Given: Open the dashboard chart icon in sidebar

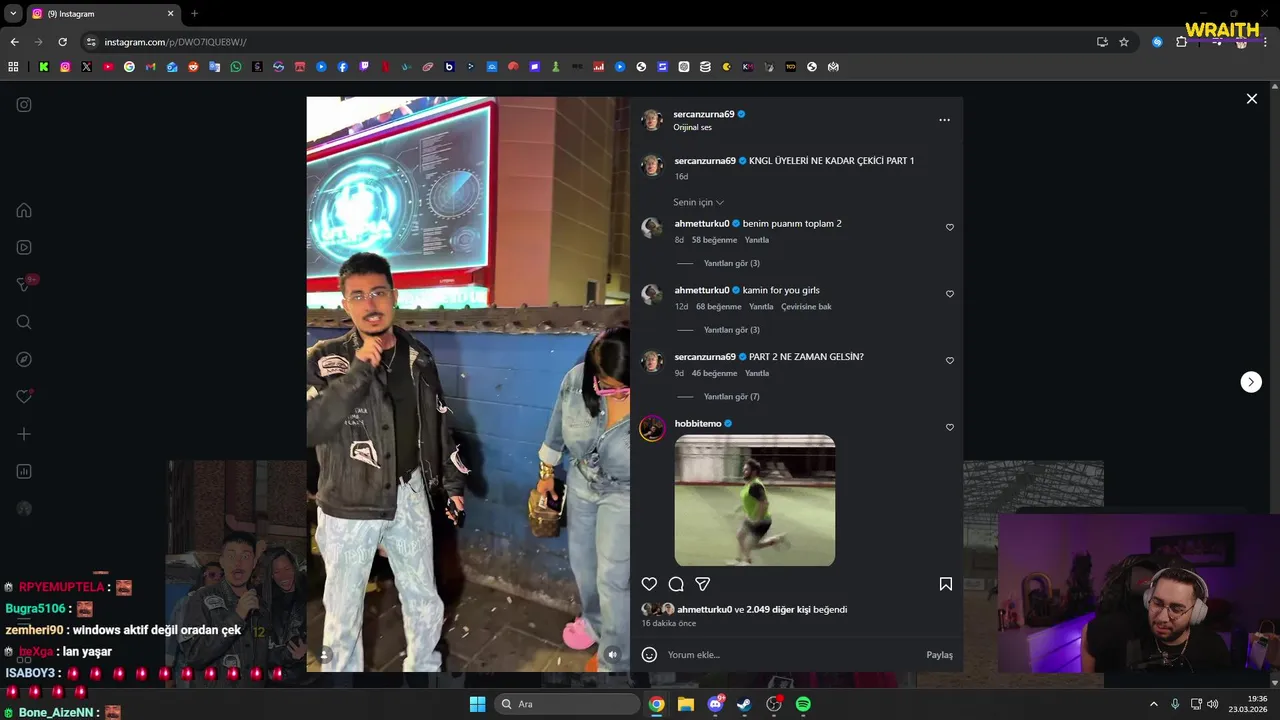Looking at the screenshot, I should [x=24, y=471].
